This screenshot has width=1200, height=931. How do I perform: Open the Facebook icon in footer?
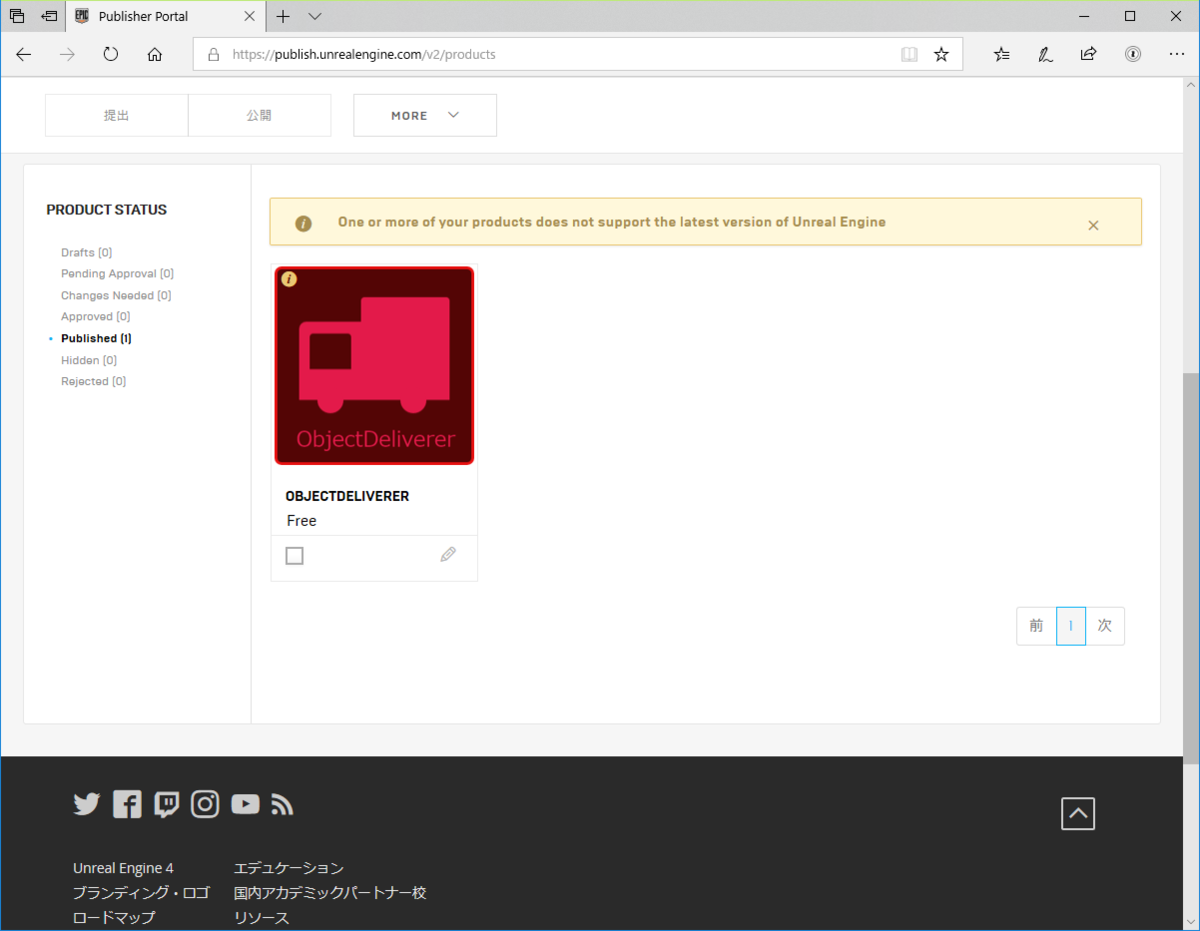127,804
